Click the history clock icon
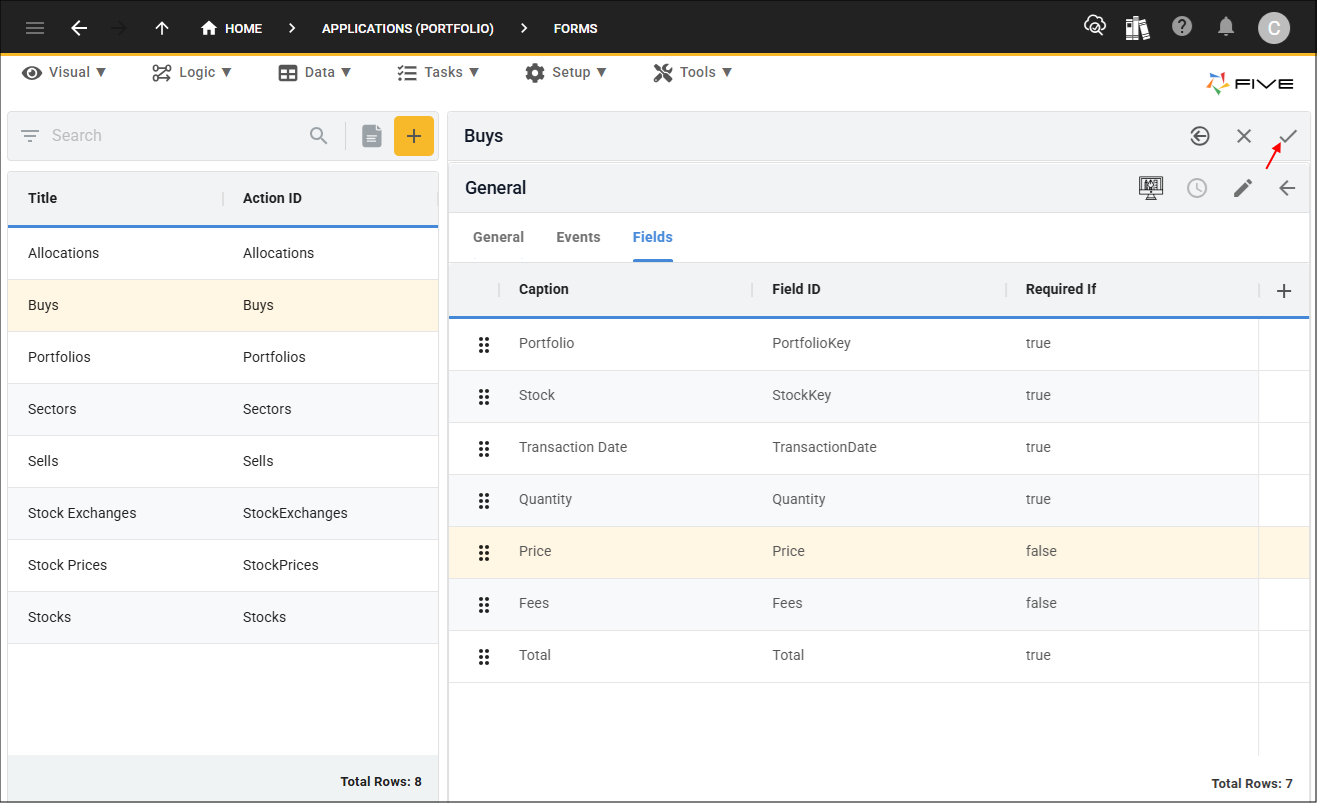The height and width of the screenshot is (803, 1317). (1197, 188)
